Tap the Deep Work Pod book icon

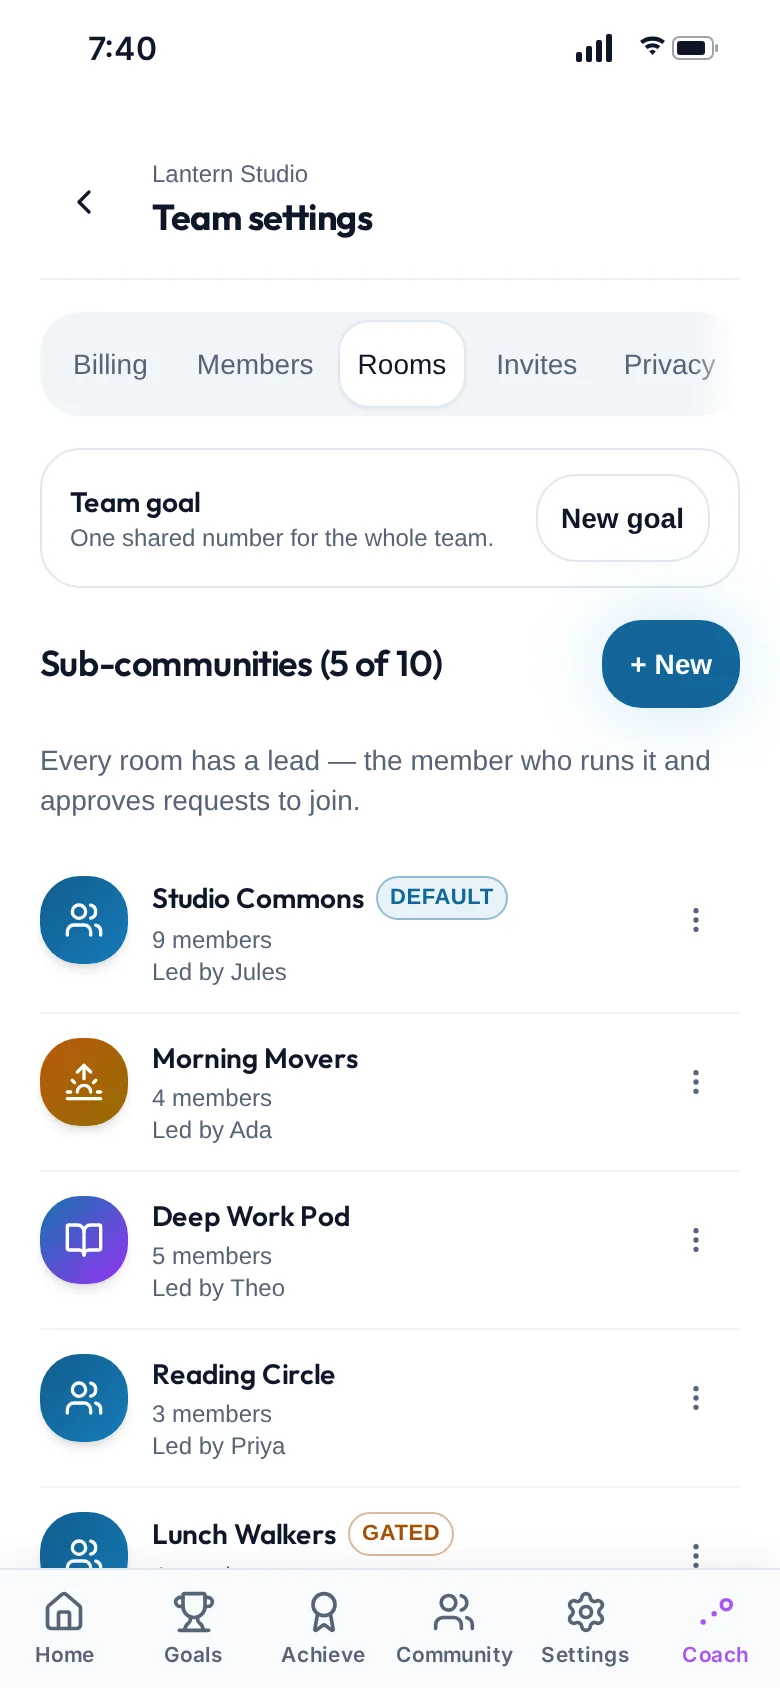click(x=84, y=1240)
